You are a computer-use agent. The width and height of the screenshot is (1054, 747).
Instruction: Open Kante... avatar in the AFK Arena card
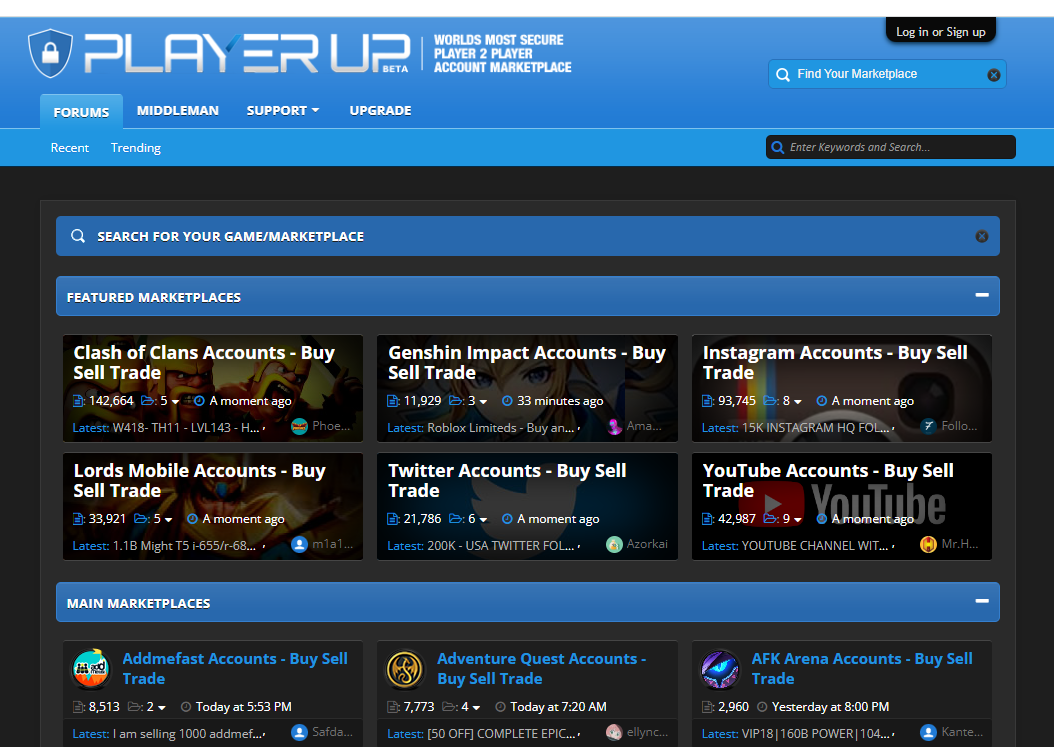click(x=928, y=732)
